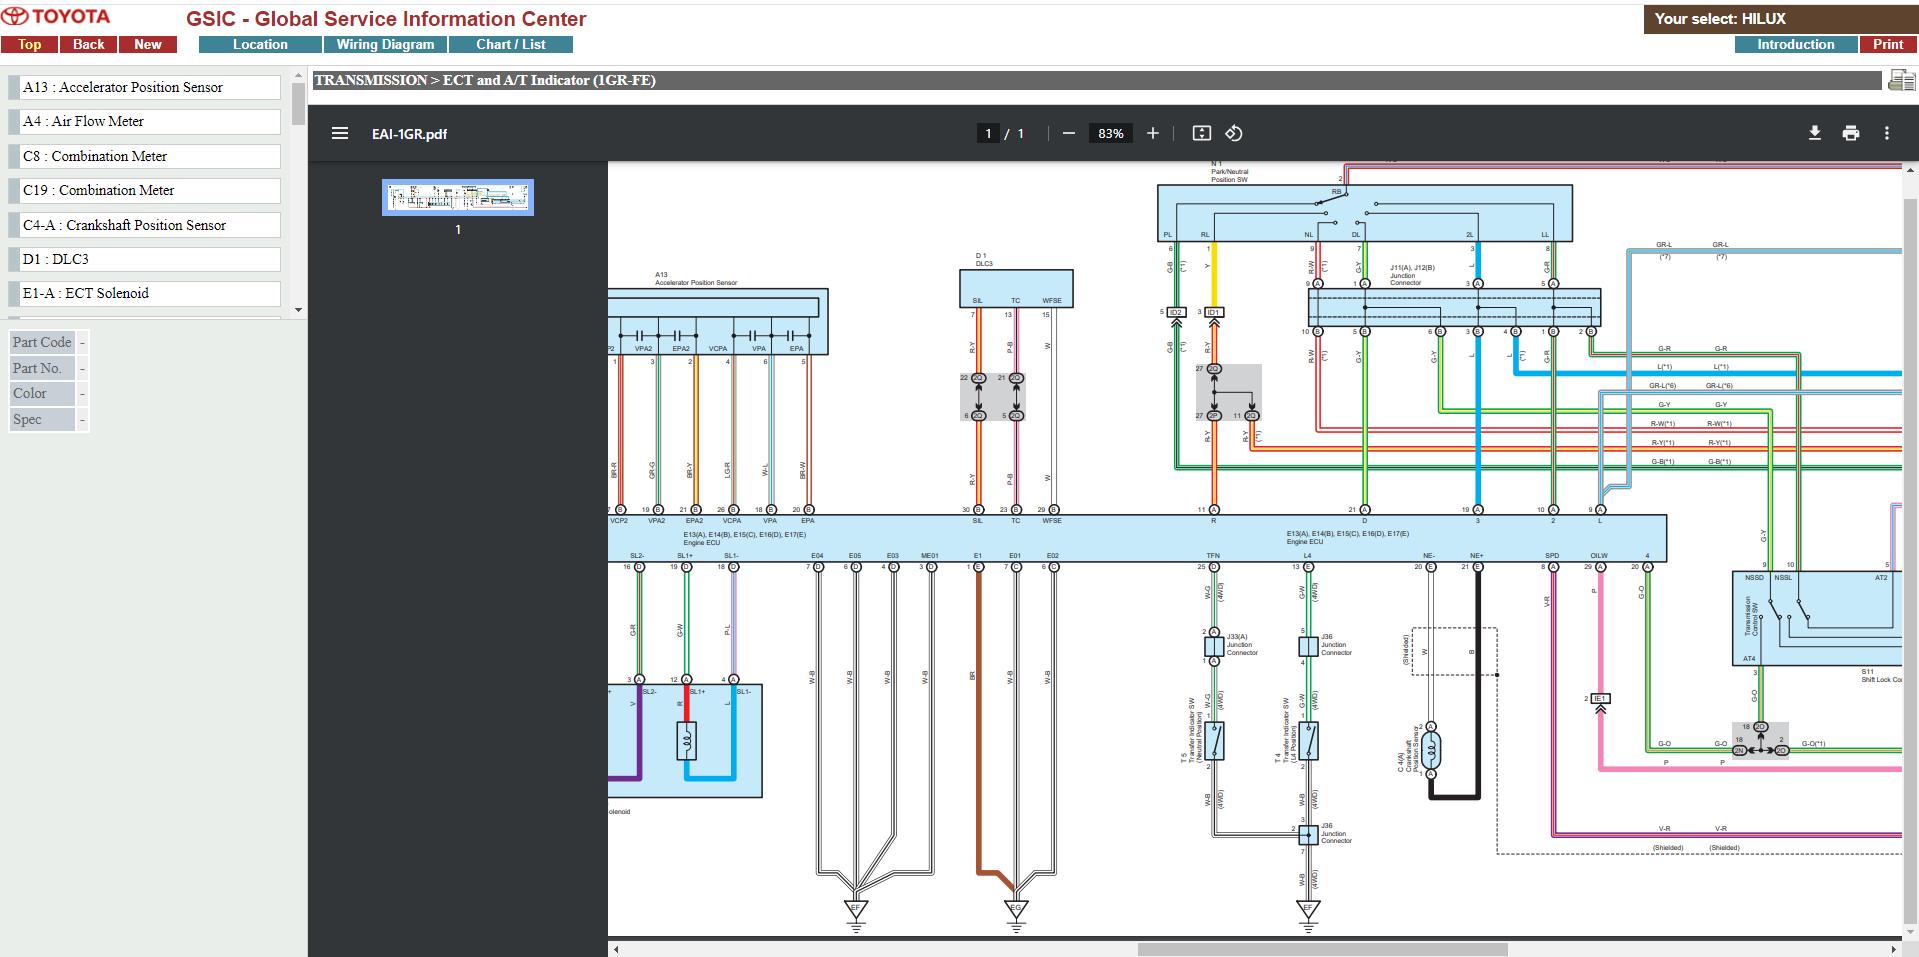Rotate the PDF counterclockwise
The width and height of the screenshot is (1919, 957).
pos(1234,133)
